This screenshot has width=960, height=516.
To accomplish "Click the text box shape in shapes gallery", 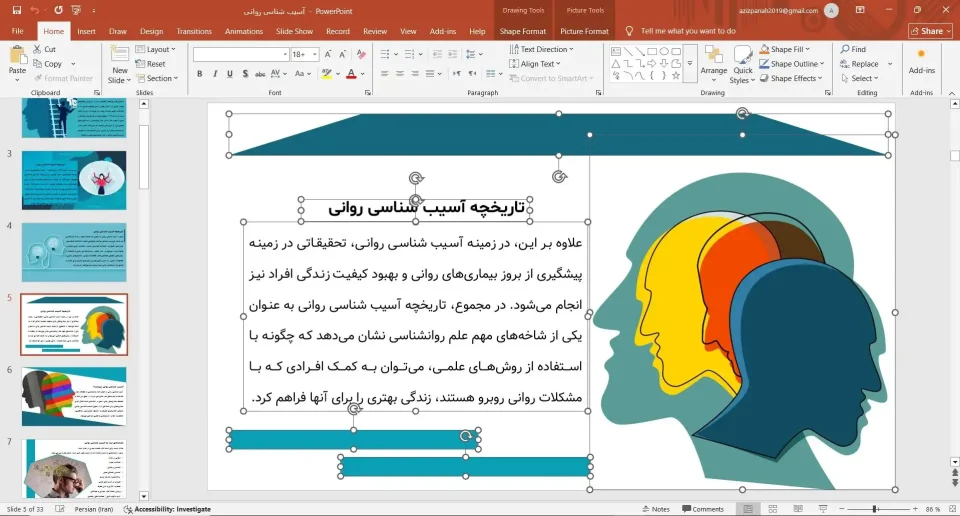I will (616, 51).
